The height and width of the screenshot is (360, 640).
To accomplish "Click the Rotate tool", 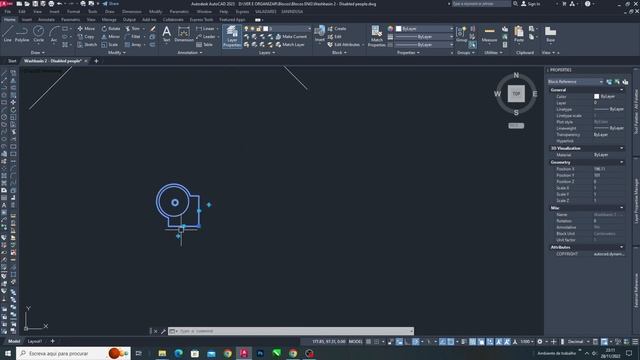I will tap(111, 29).
